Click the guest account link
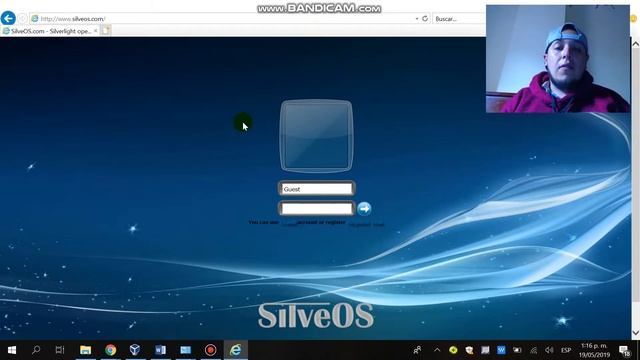 pos(289,223)
